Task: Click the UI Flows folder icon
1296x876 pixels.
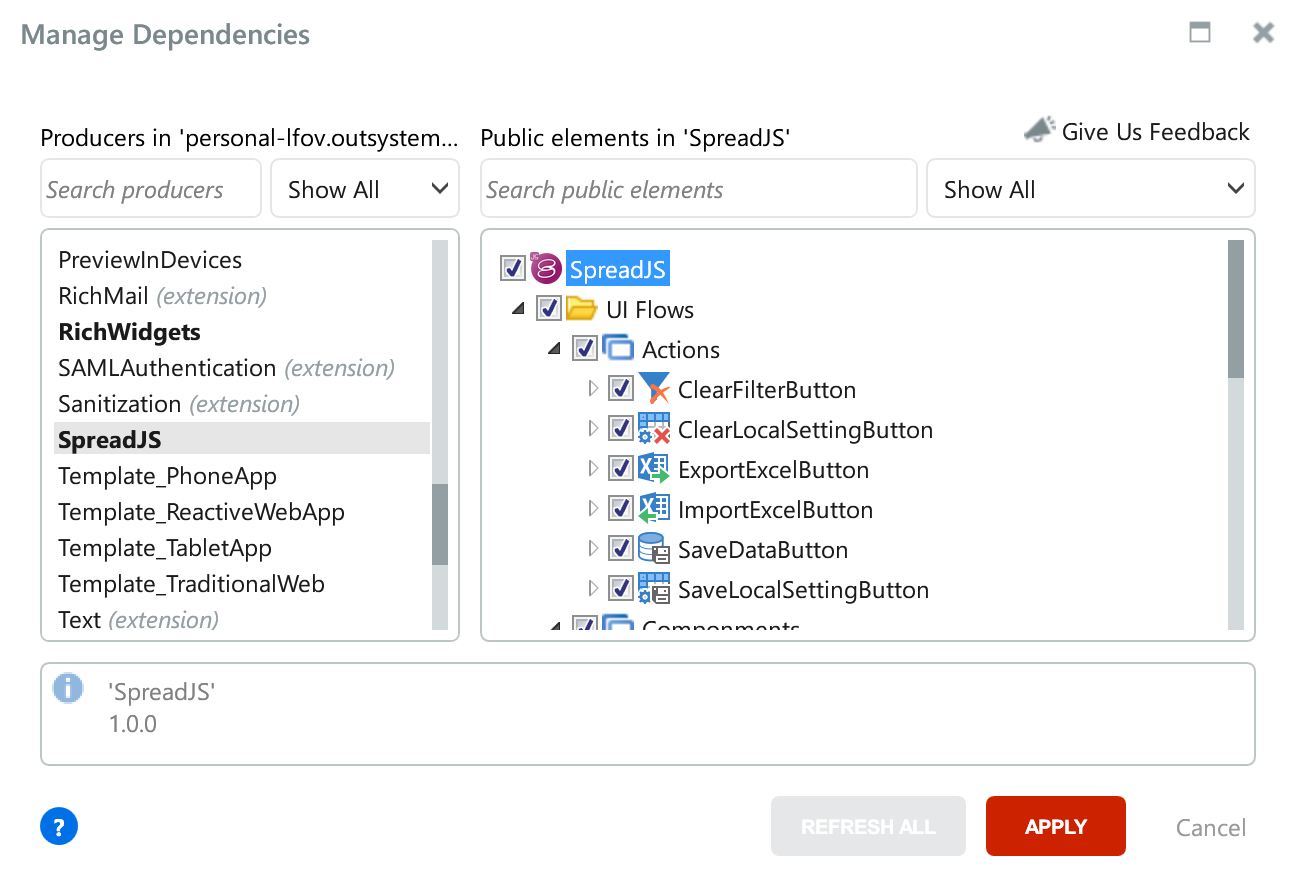Action: (x=582, y=309)
